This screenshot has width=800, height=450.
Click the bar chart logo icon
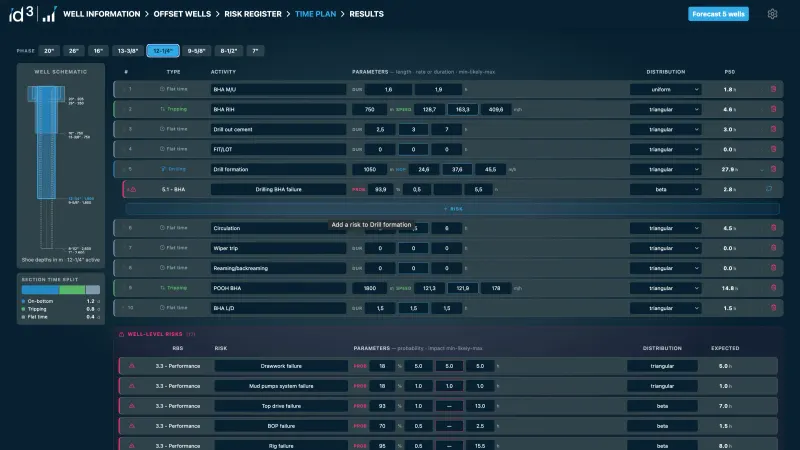tap(49, 14)
